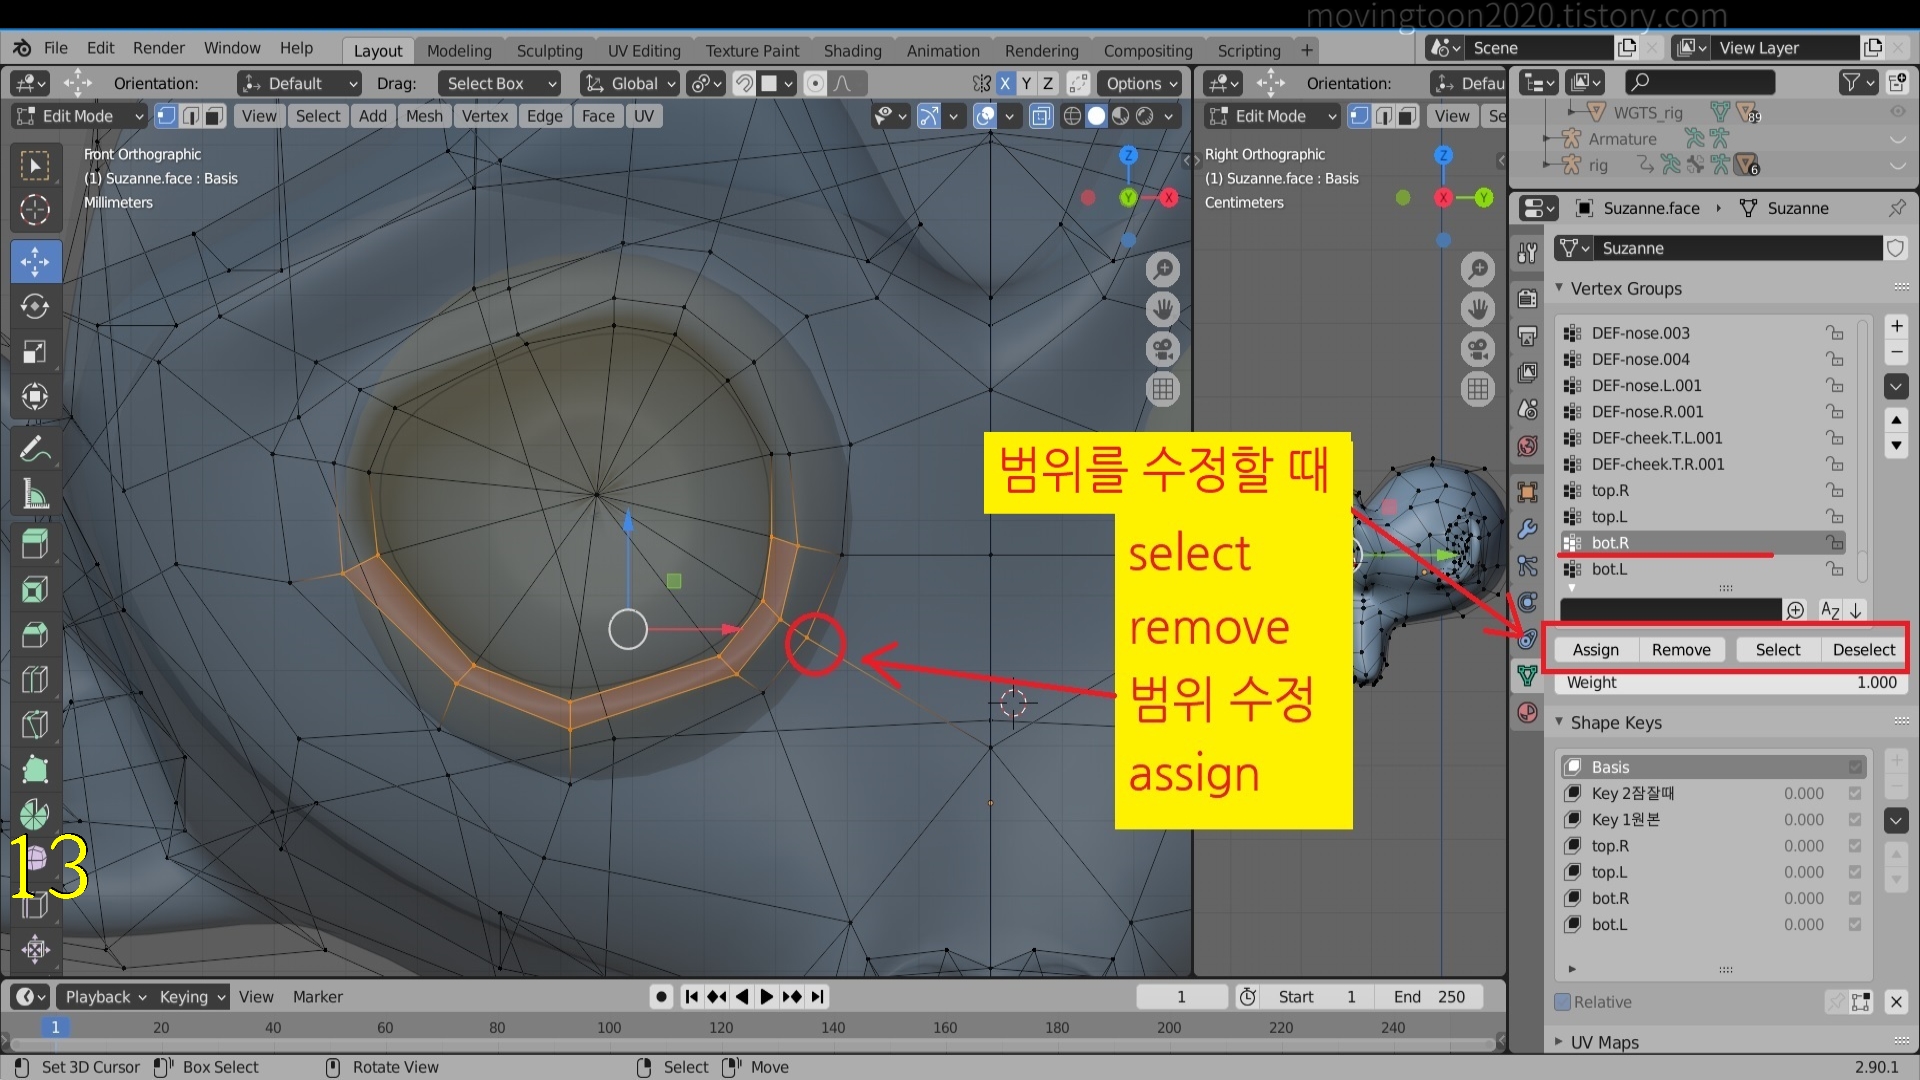Open the Options dropdown
This screenshot has width=1920, height=1080.
tap(1140, 84)
